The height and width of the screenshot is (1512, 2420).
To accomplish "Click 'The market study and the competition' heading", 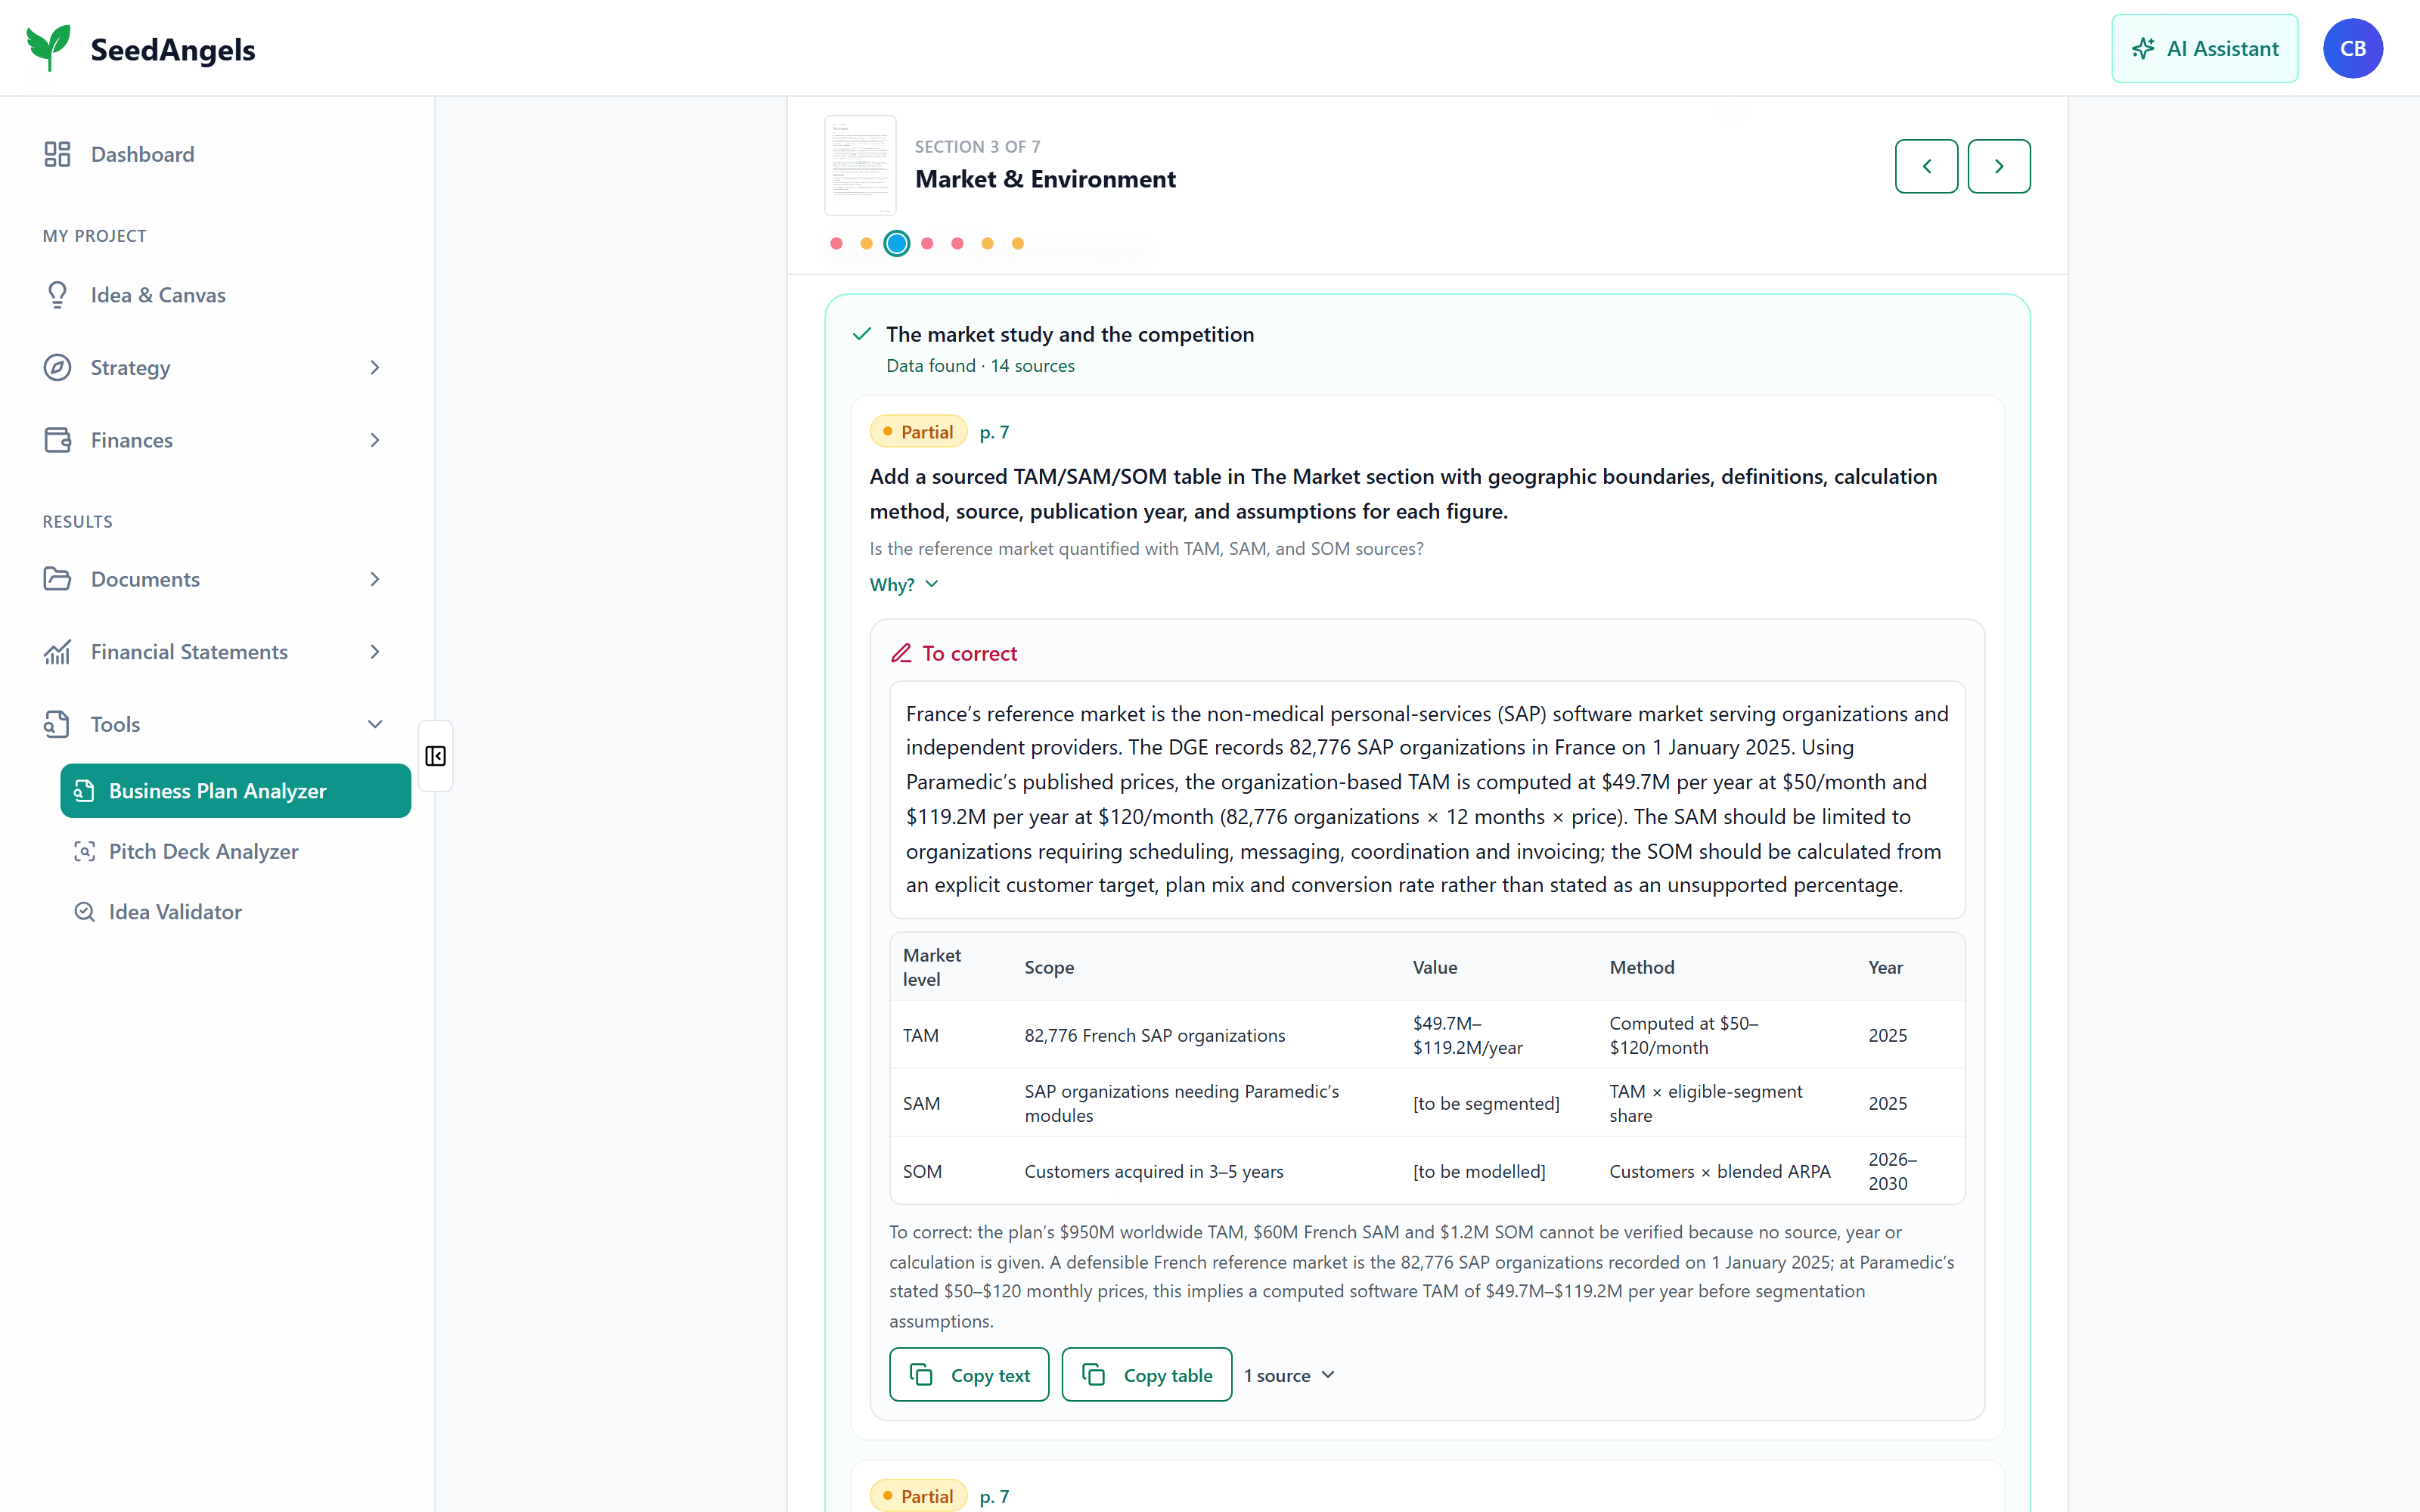I will [1069, 334].
